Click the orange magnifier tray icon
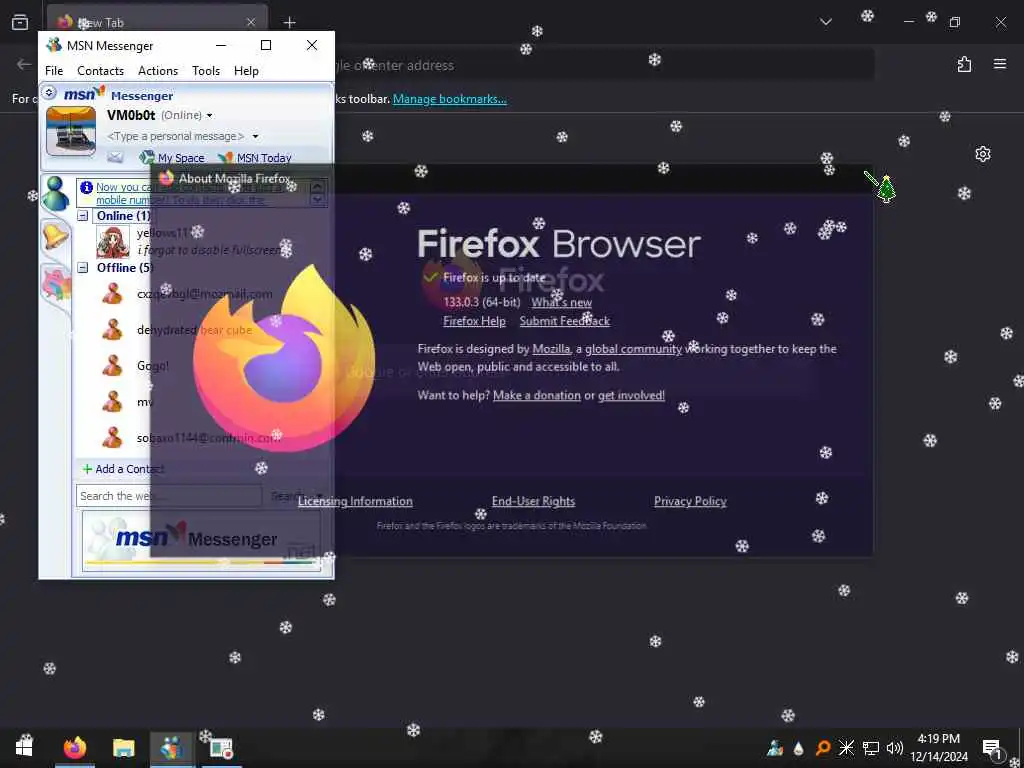The width and height of the screenshot is (1024, 768). pyautogui.click(x=823, y=748)
